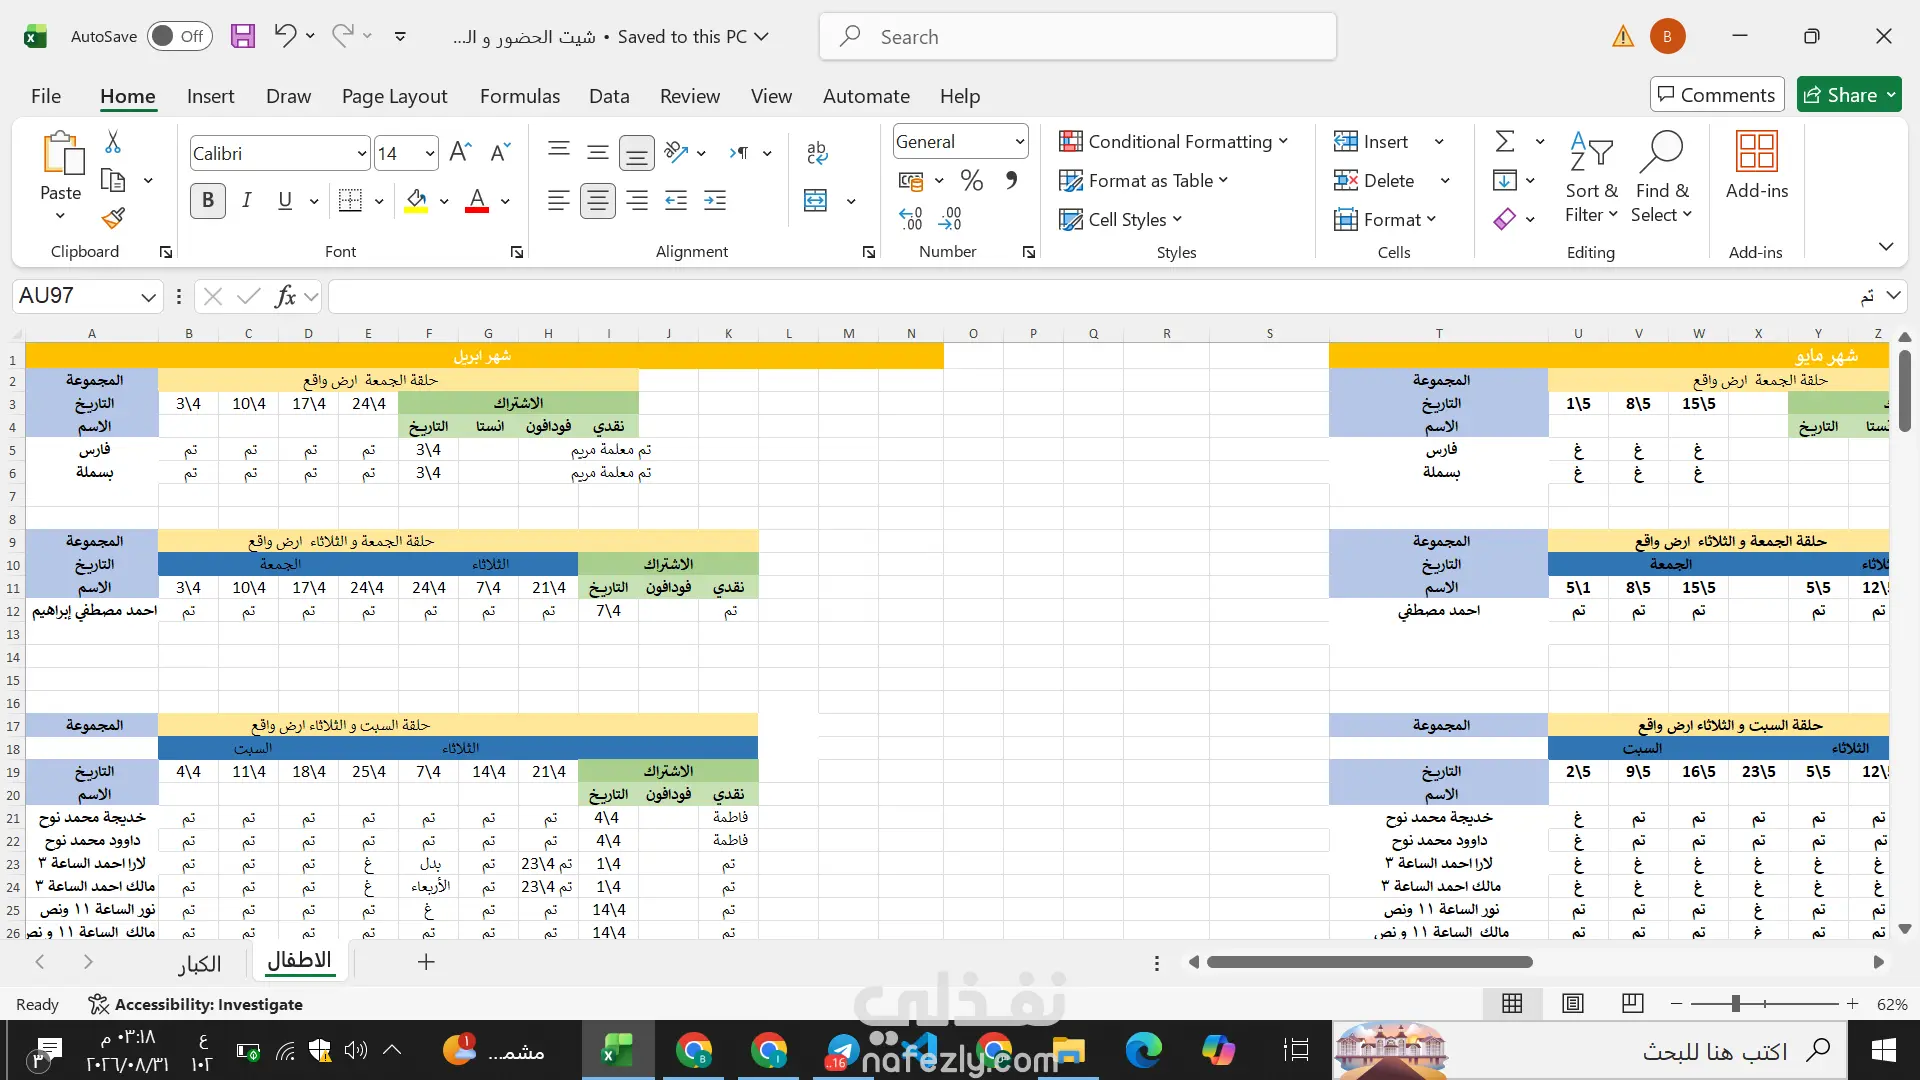The height and width of the screenshot is (1080, 1920).
Task: Click the Comments button
Action: click(x=1716, y=94)
